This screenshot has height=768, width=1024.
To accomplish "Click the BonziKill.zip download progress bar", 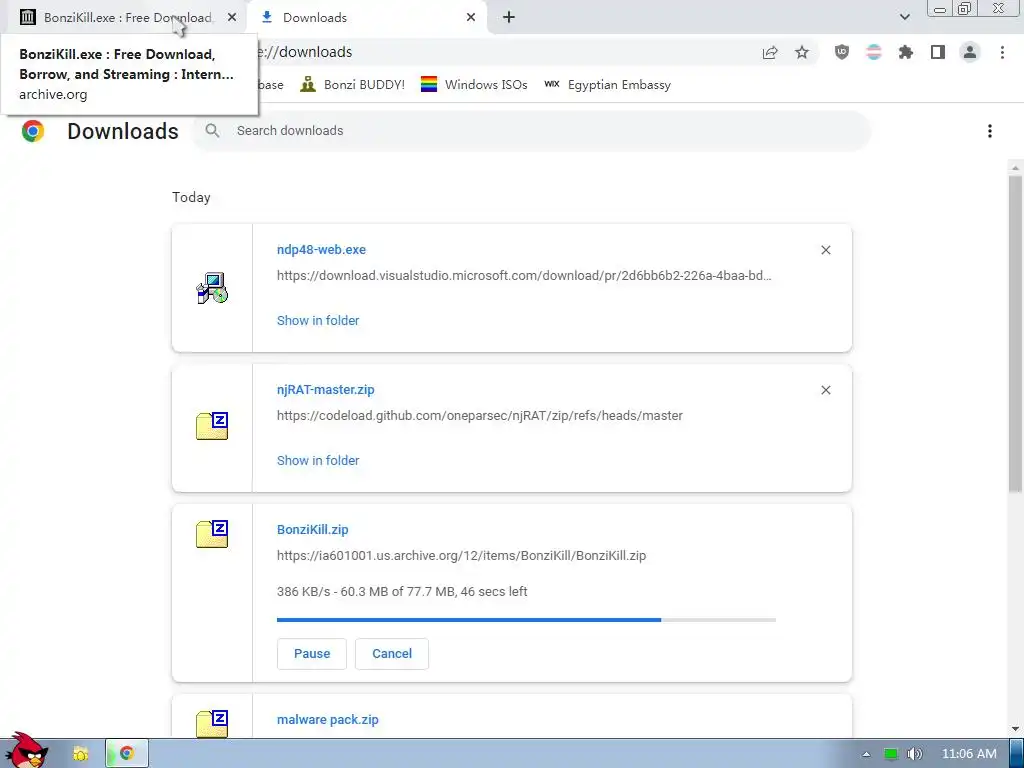I will [526, 619].
